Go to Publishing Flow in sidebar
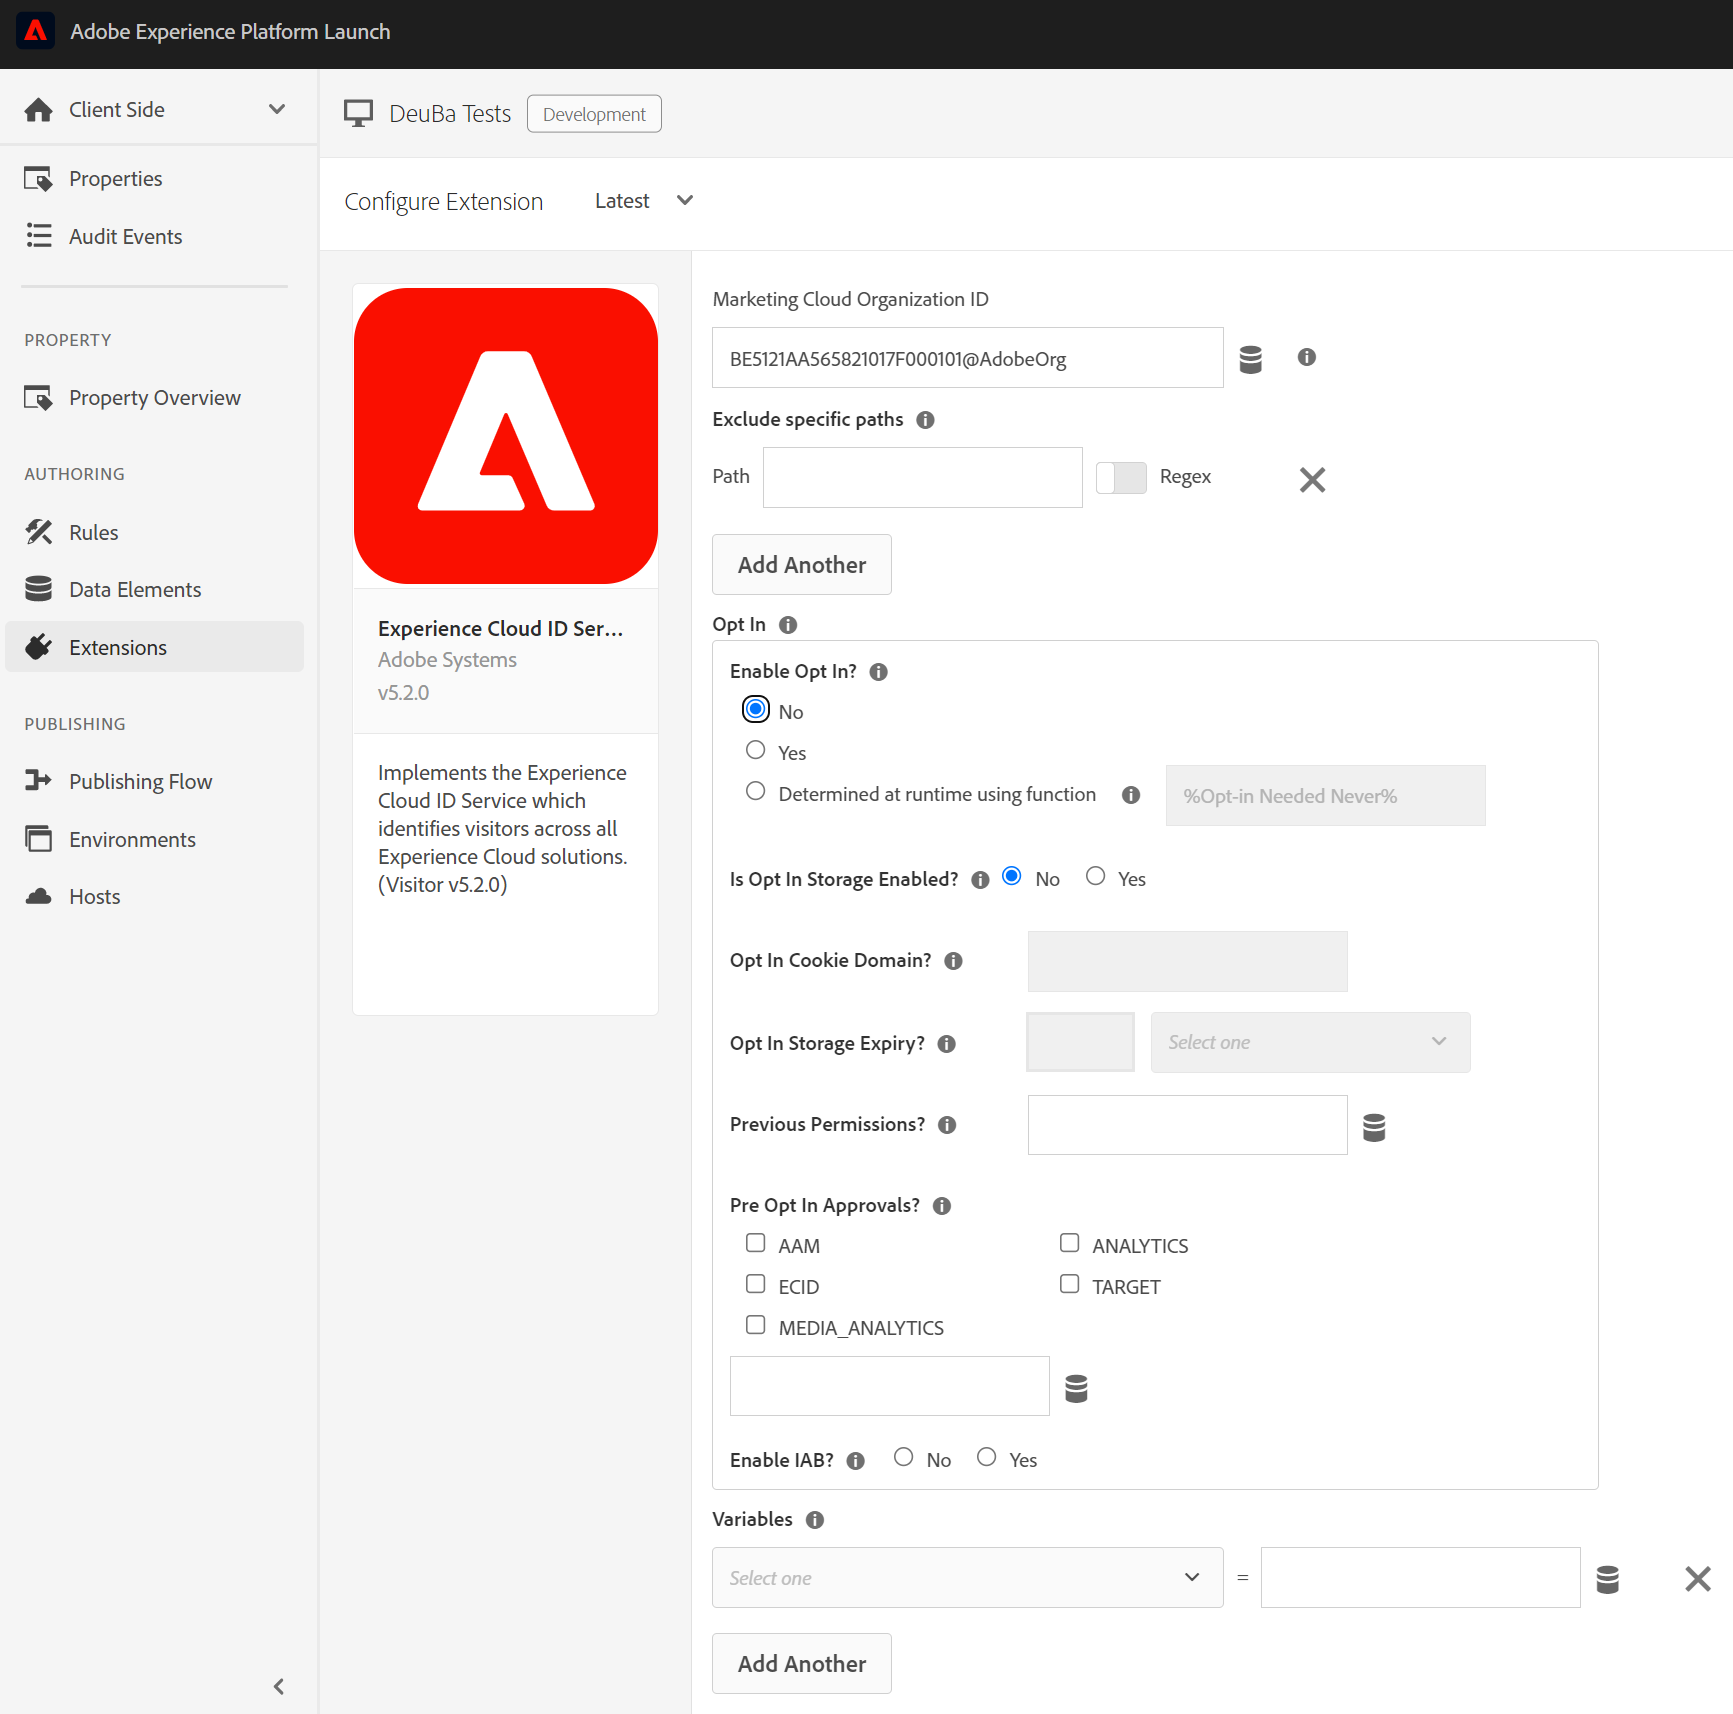The image size is (1733, 1714). pyautogui.click(x=140, y=782)
